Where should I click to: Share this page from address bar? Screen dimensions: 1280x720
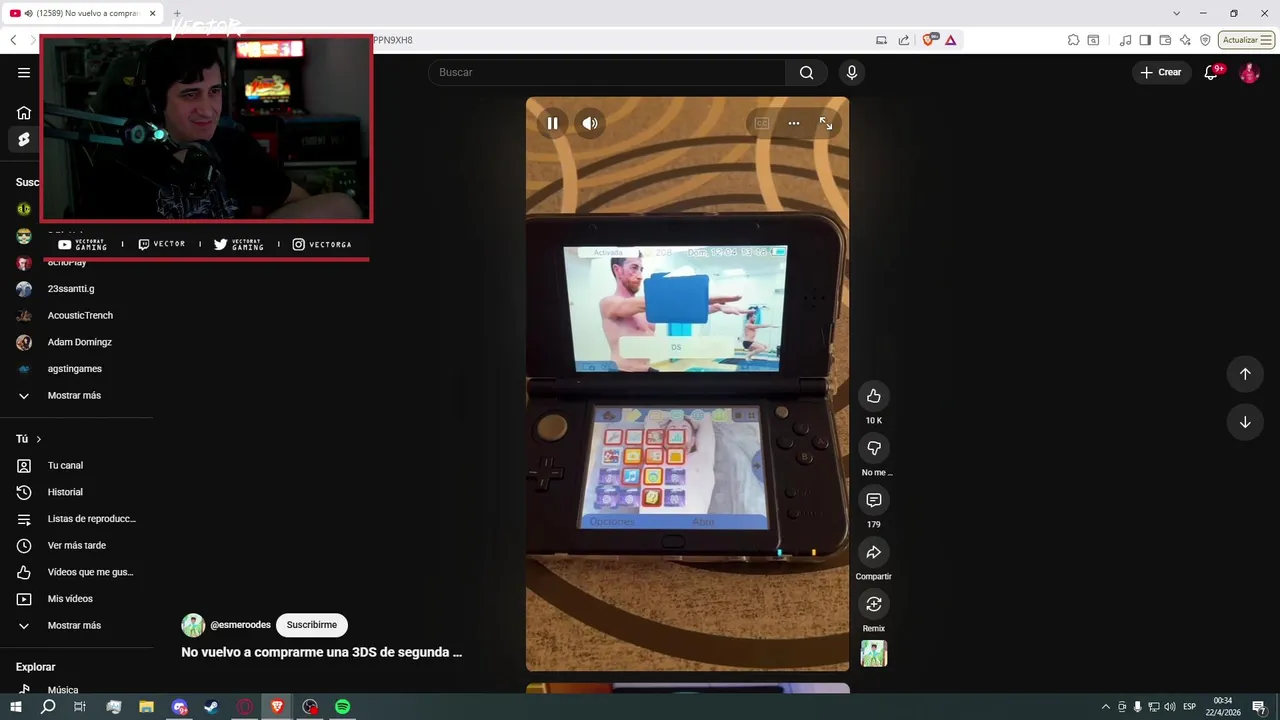click(904, 40)
